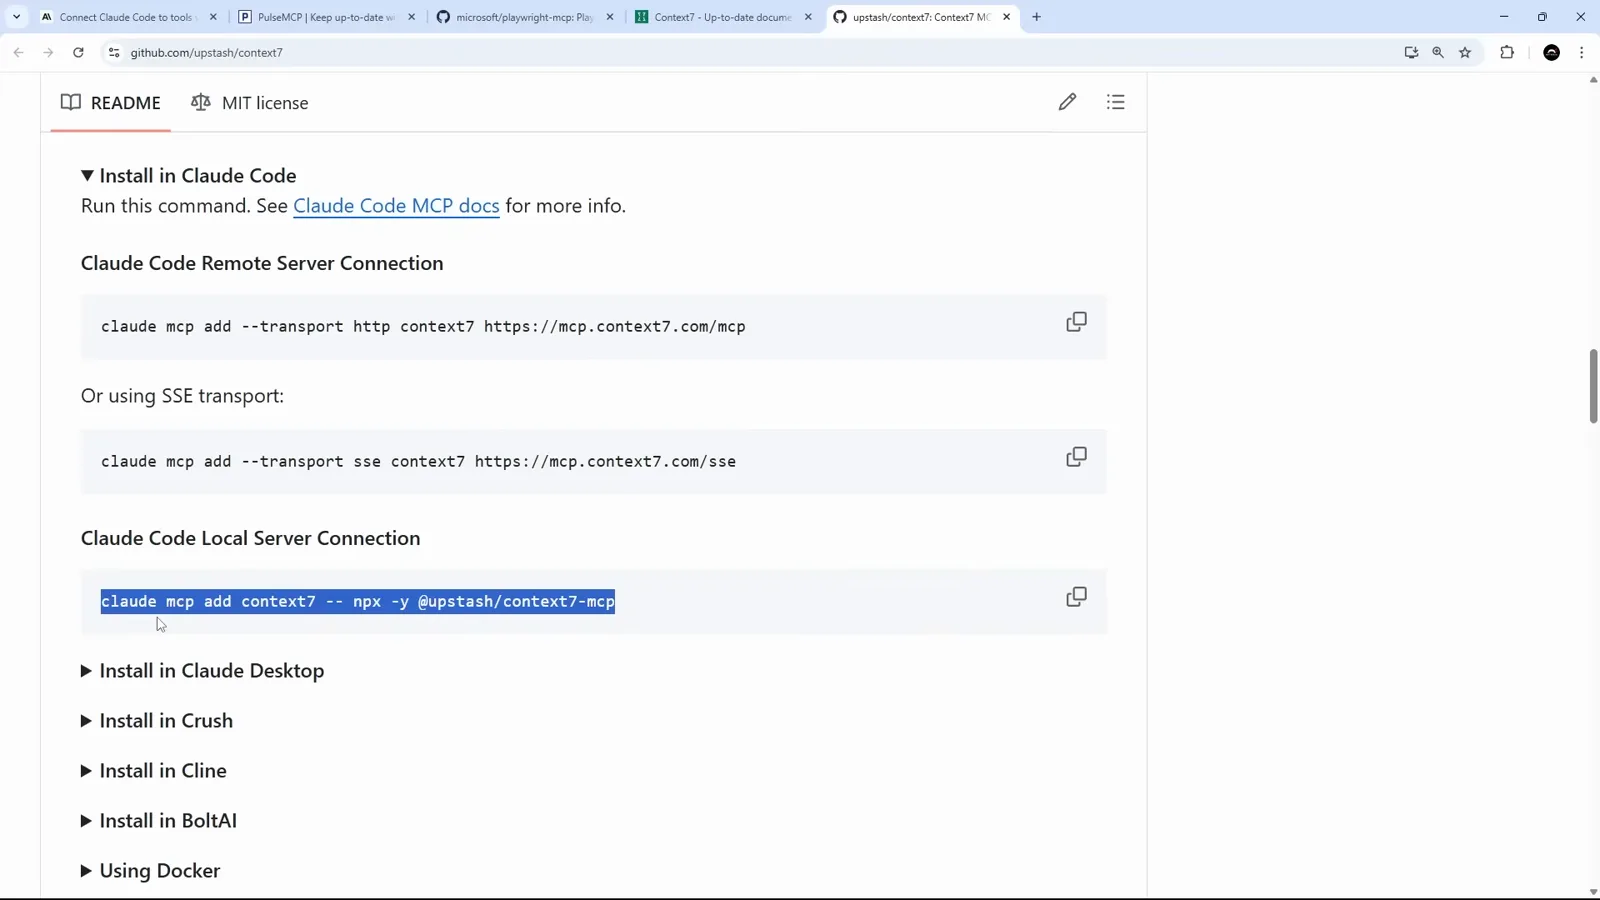Viewport: 1600px width, 900px height.
Task: Click the sse transport command text
Action: (x=418, y=462)
